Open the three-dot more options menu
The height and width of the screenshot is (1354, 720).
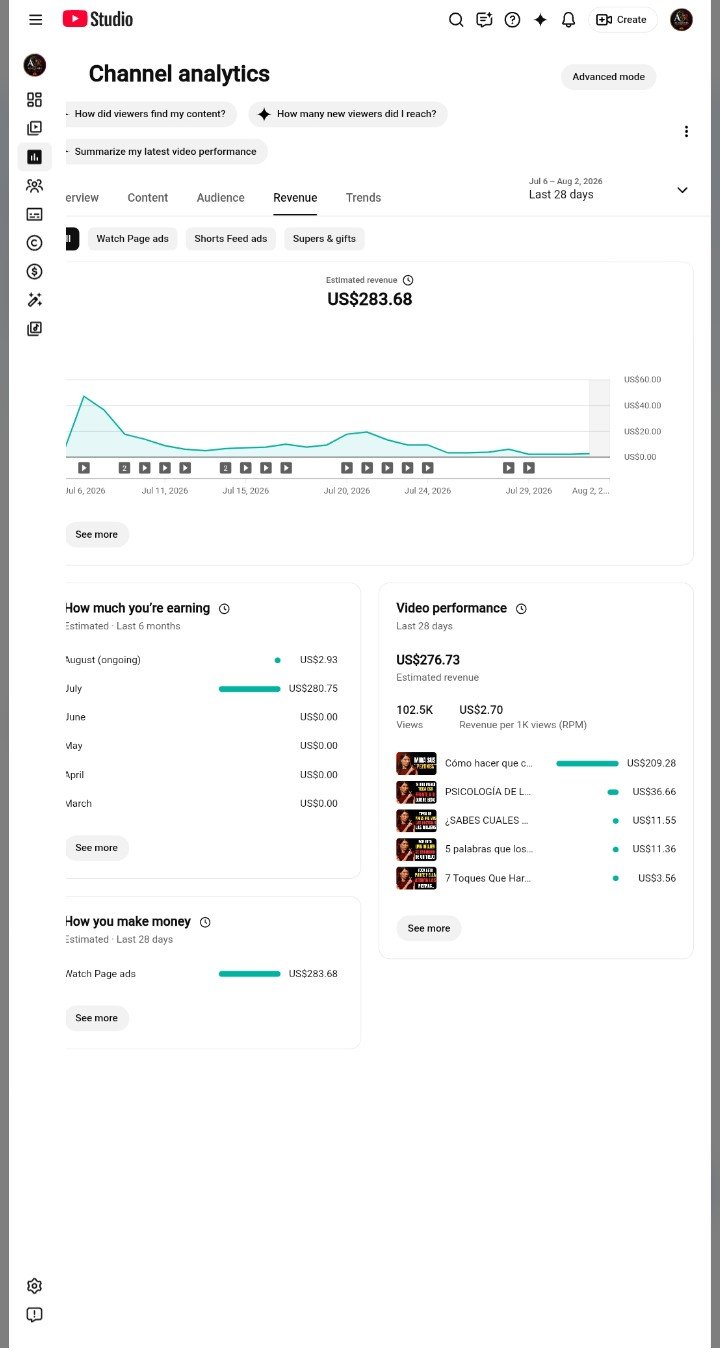coord(686,132)
